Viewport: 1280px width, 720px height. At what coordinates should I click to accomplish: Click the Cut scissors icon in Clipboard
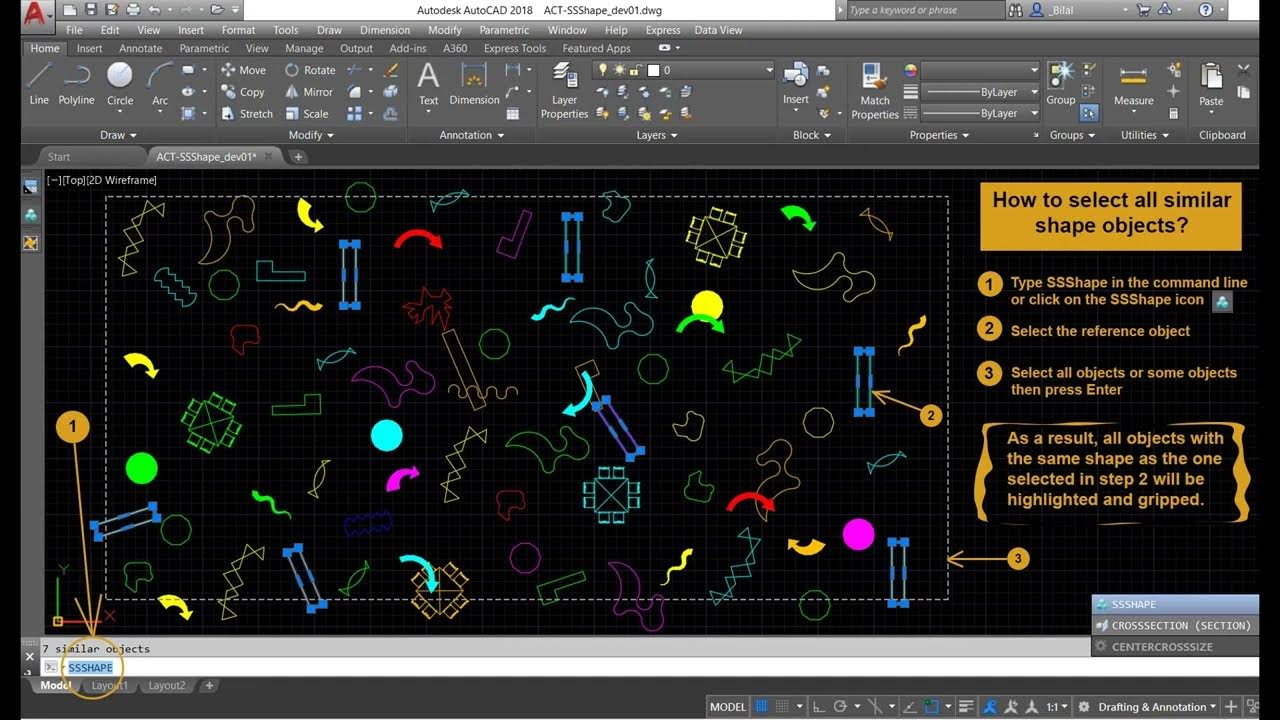[x=1243, y=70]
